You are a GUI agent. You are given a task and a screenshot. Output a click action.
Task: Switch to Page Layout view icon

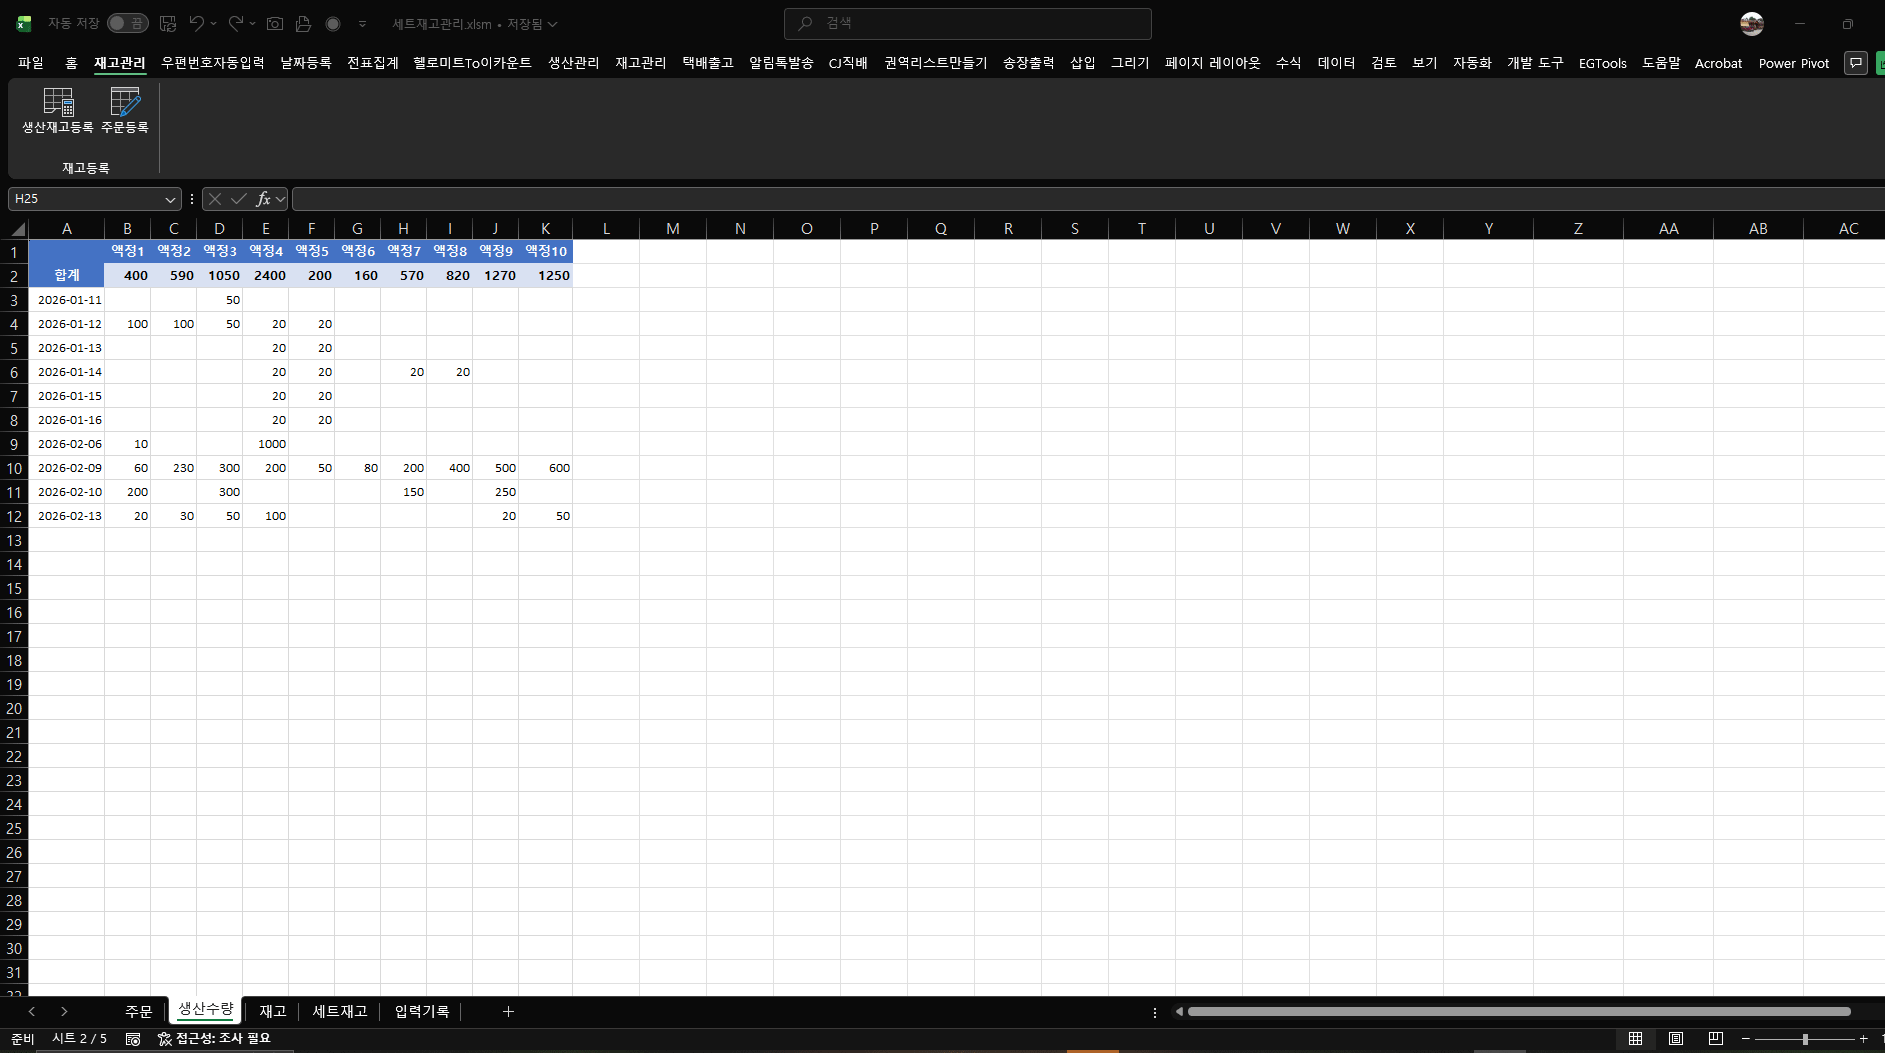(x=1676, y=1039)
